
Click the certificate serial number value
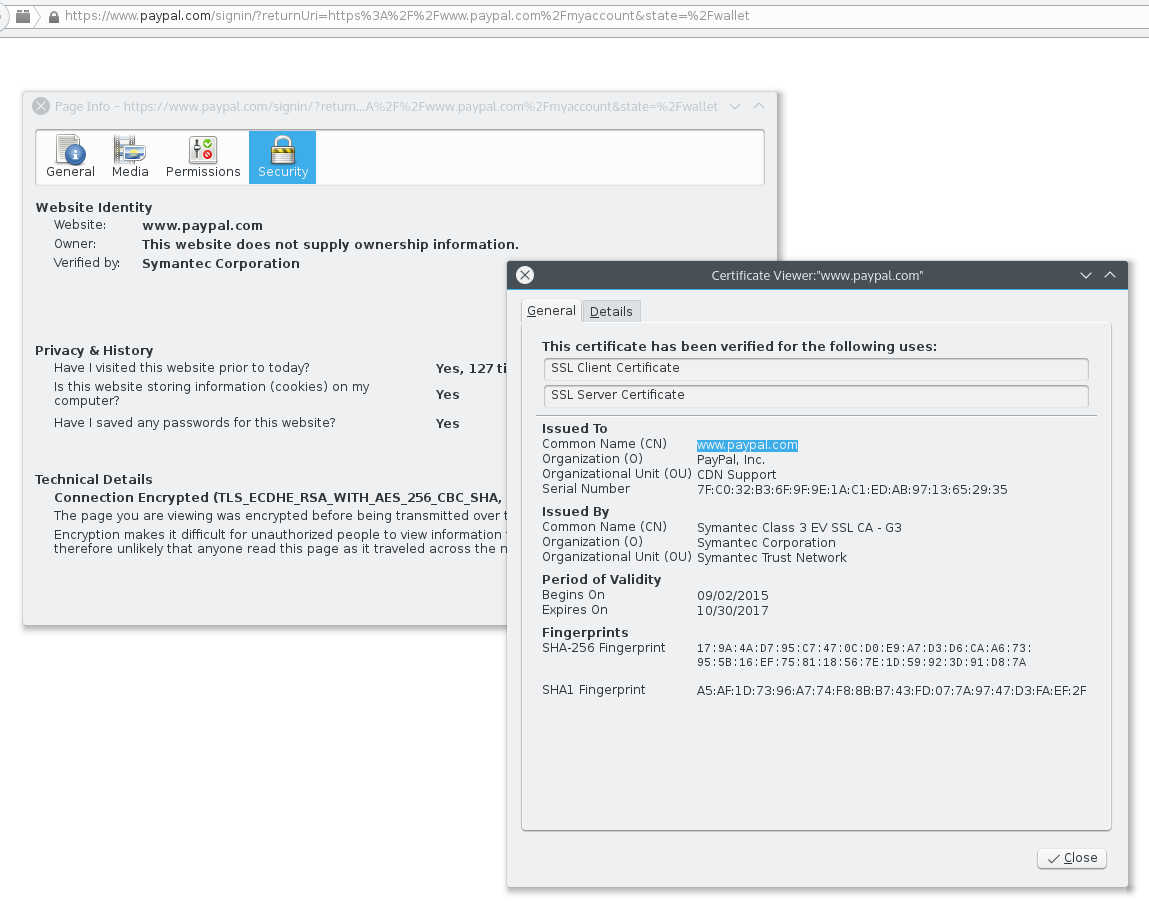click(851, 489)
